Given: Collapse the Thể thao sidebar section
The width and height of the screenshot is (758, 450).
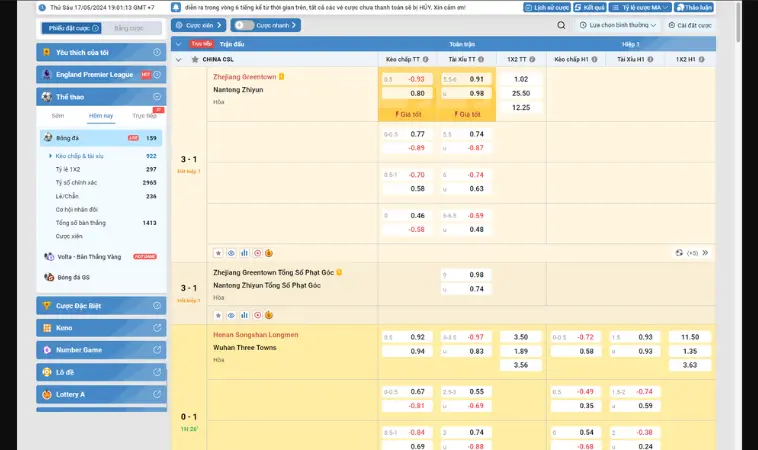Looking at the screenshot, I should (x=156, y=97).
